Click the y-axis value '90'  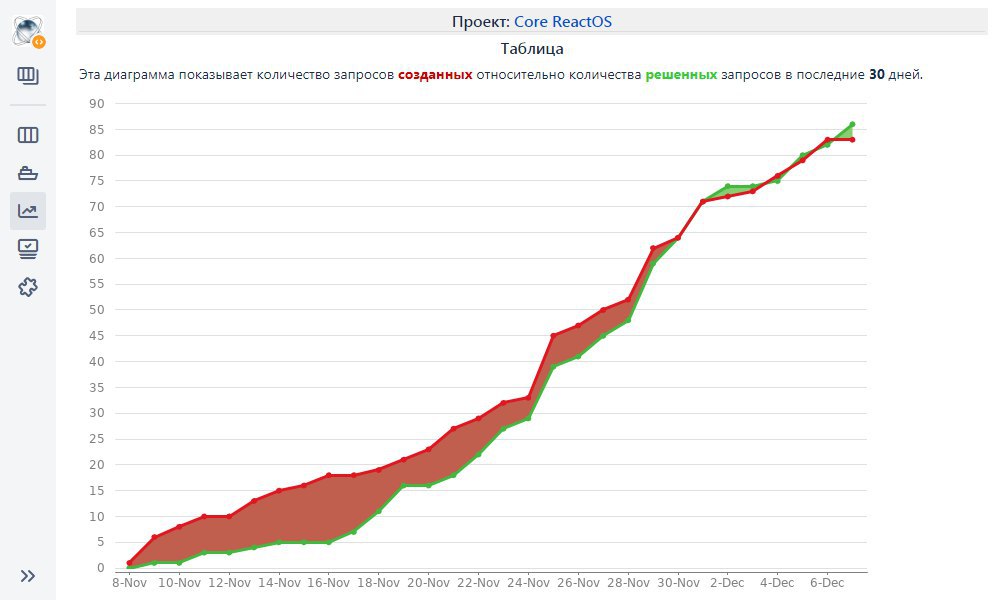(x=97, y=104)
